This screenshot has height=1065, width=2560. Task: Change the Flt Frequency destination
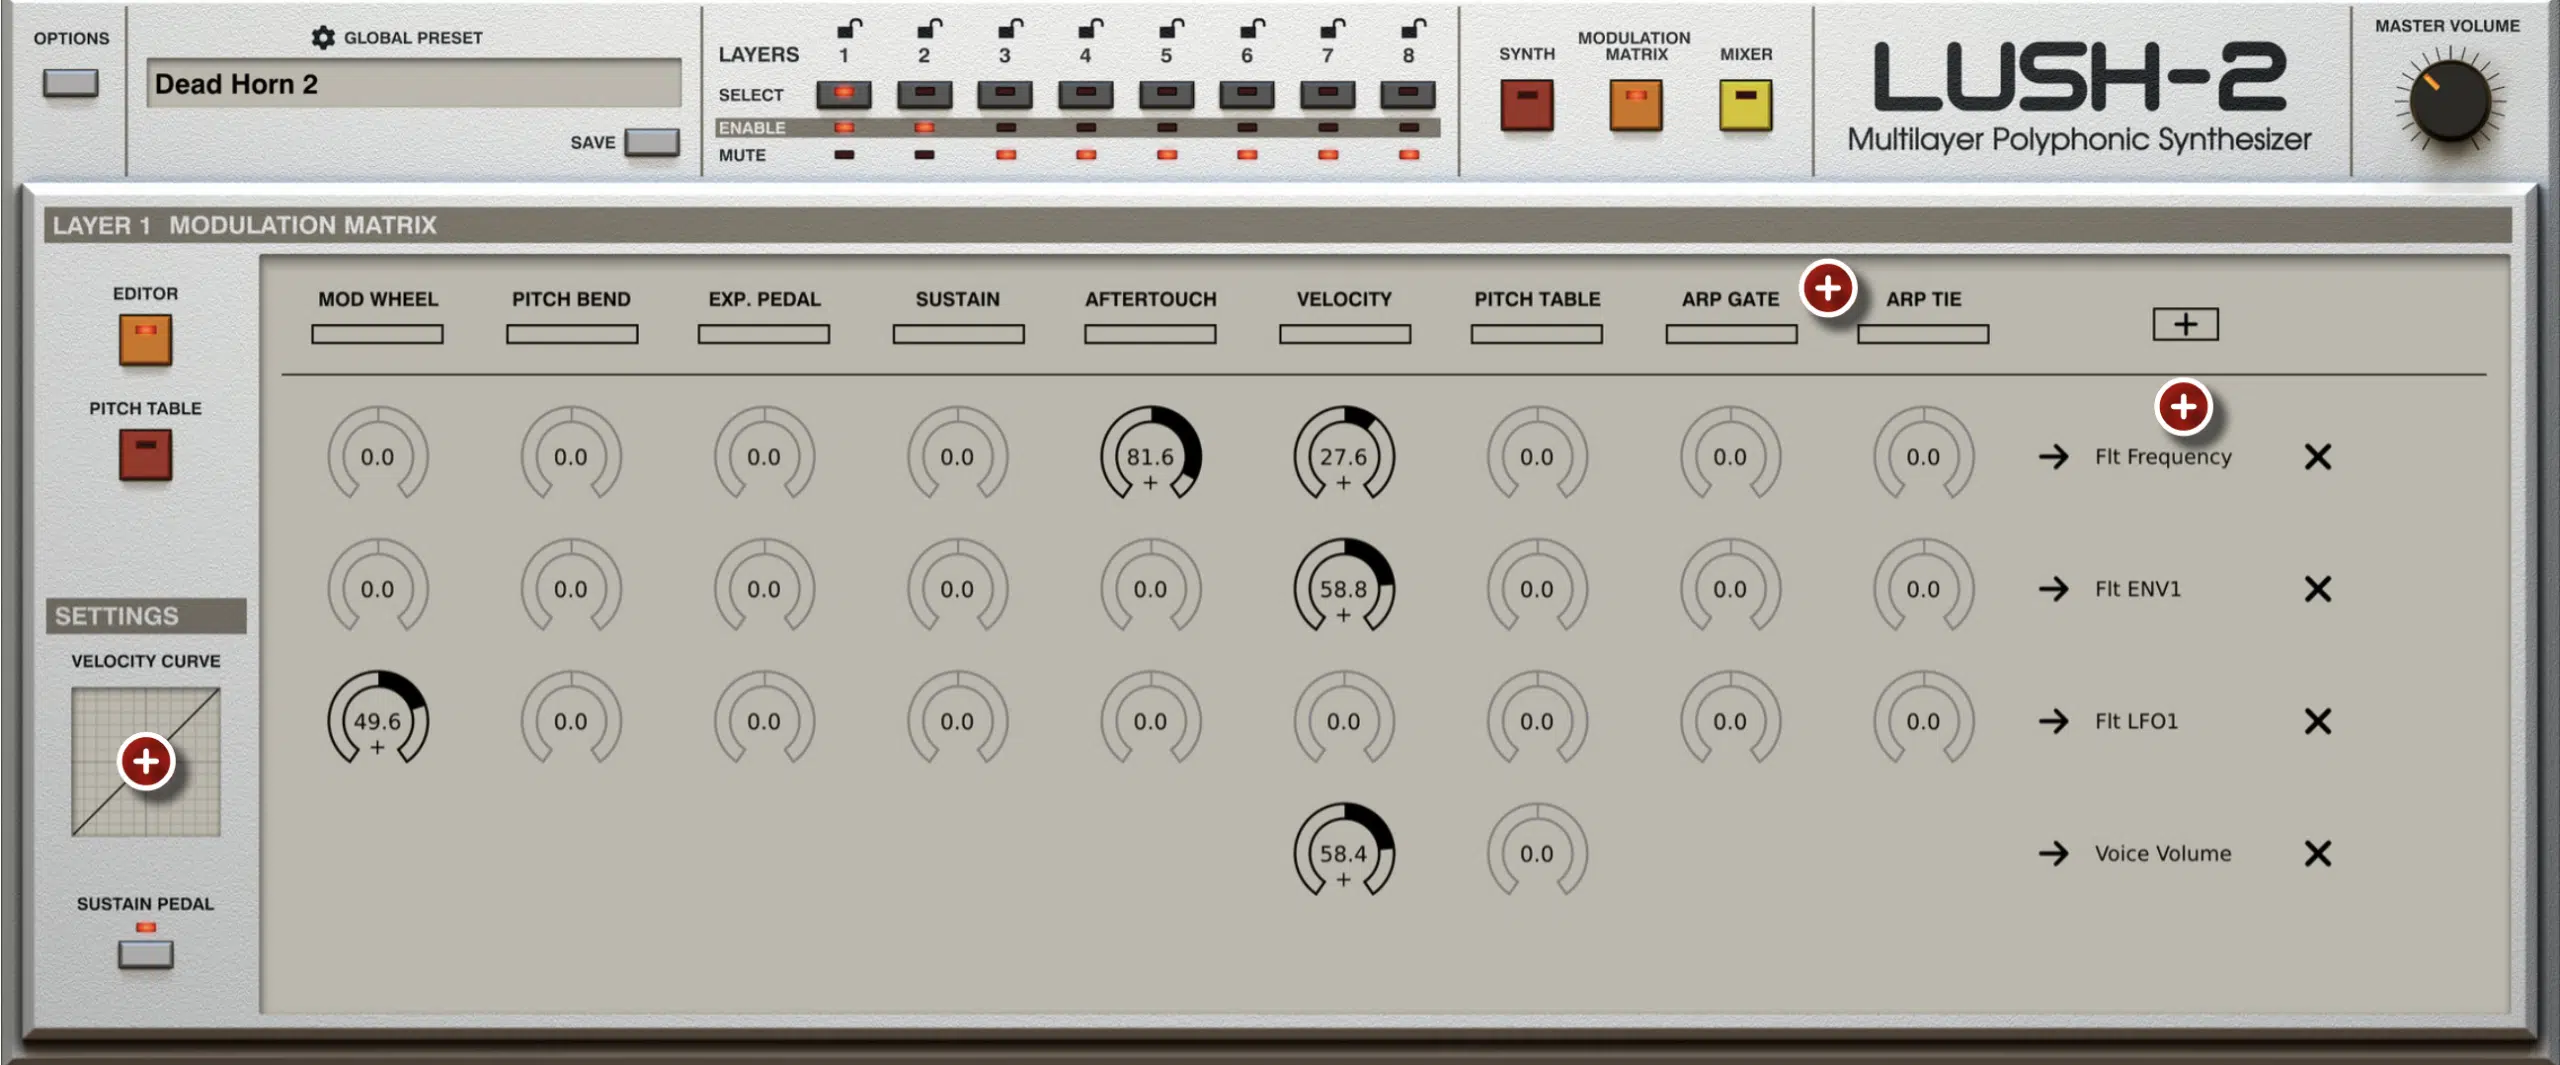coord(2163,457)
